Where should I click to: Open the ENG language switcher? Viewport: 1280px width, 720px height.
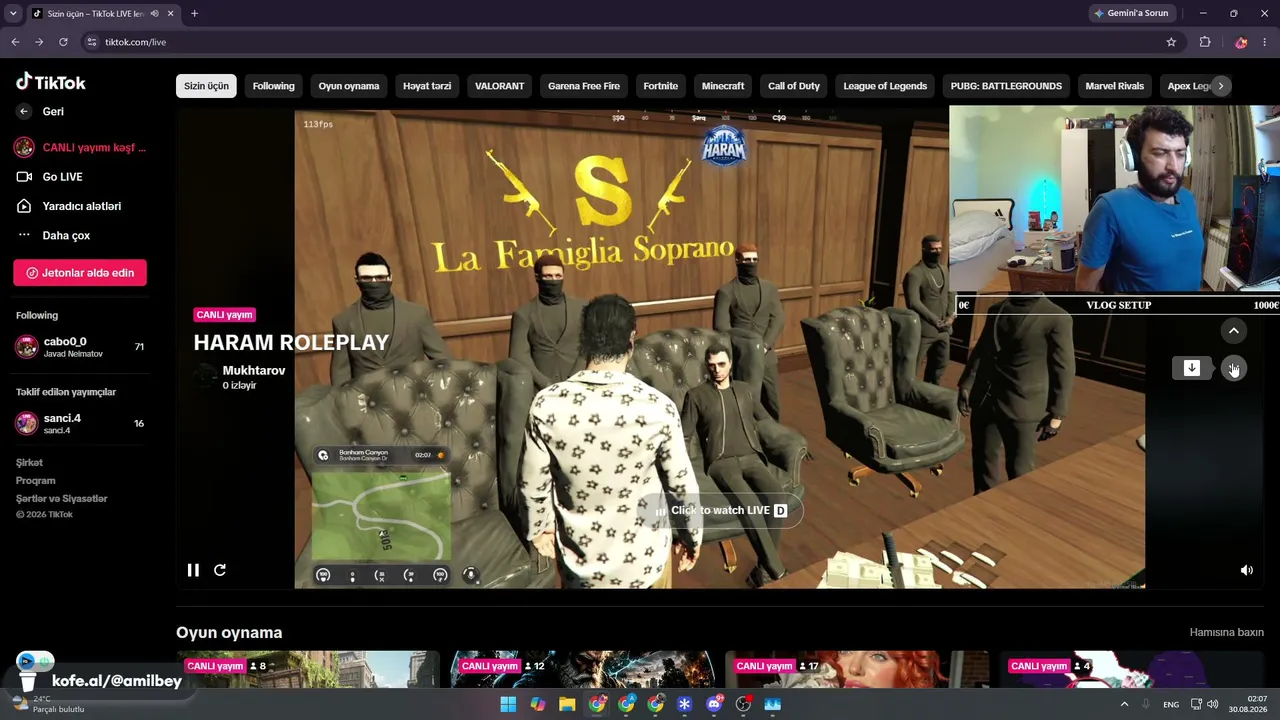pyautogui.click(x=1171, y=705)
